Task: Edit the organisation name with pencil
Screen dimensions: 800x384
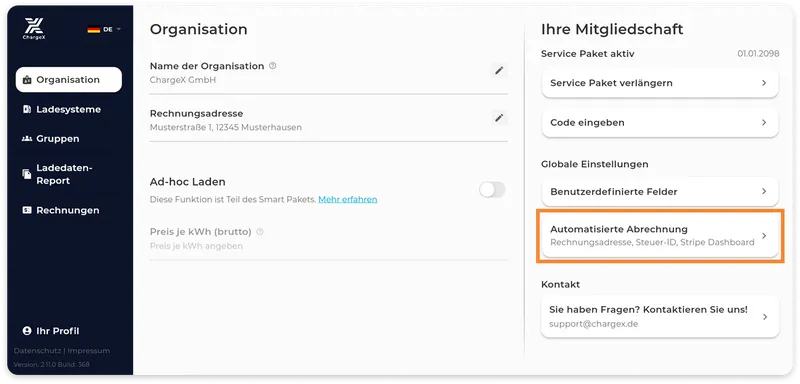Action: (499, 70)
